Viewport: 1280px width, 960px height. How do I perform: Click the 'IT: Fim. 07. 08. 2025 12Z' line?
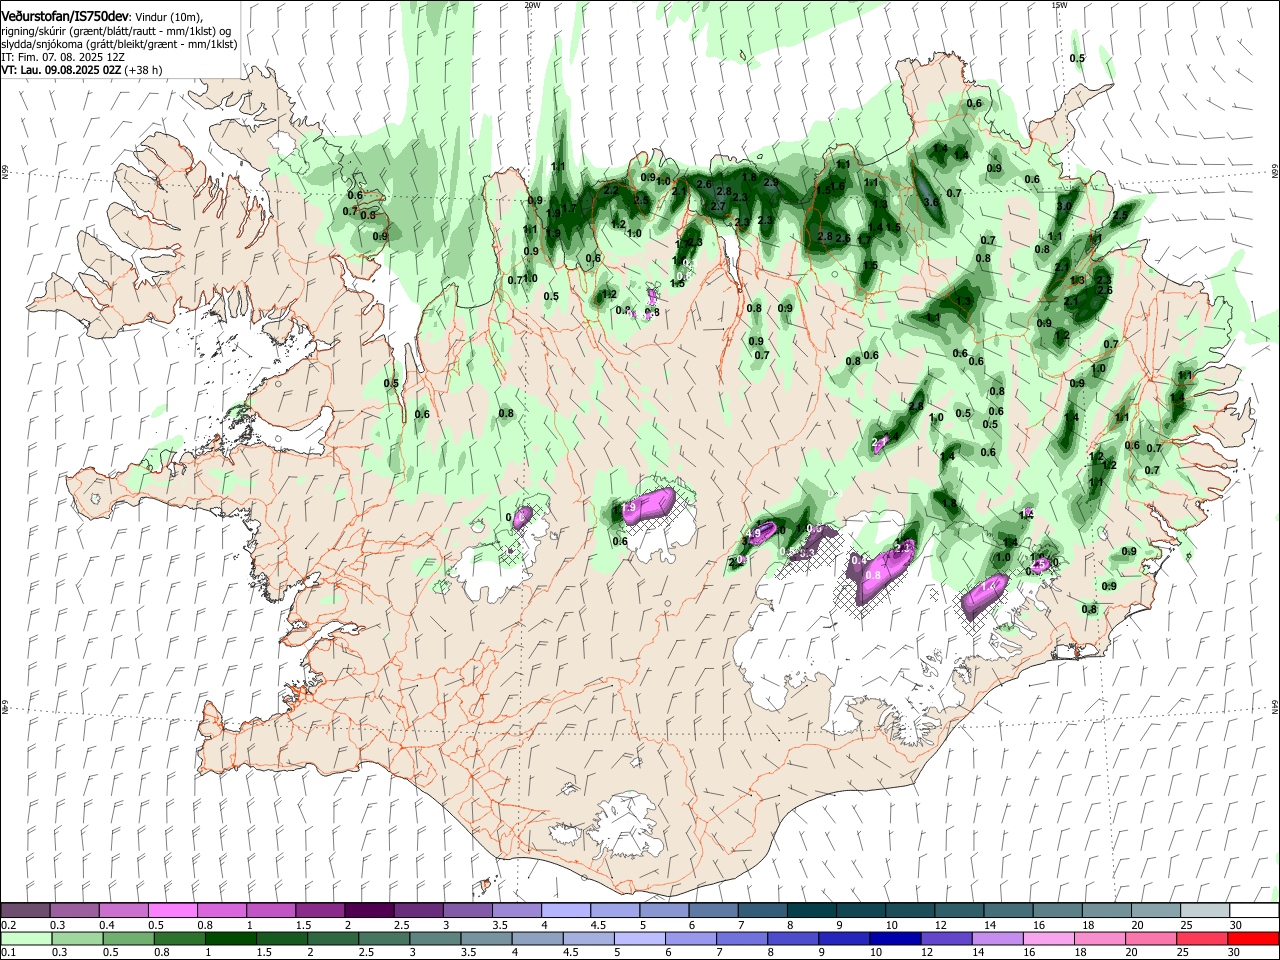click(63, 57)
